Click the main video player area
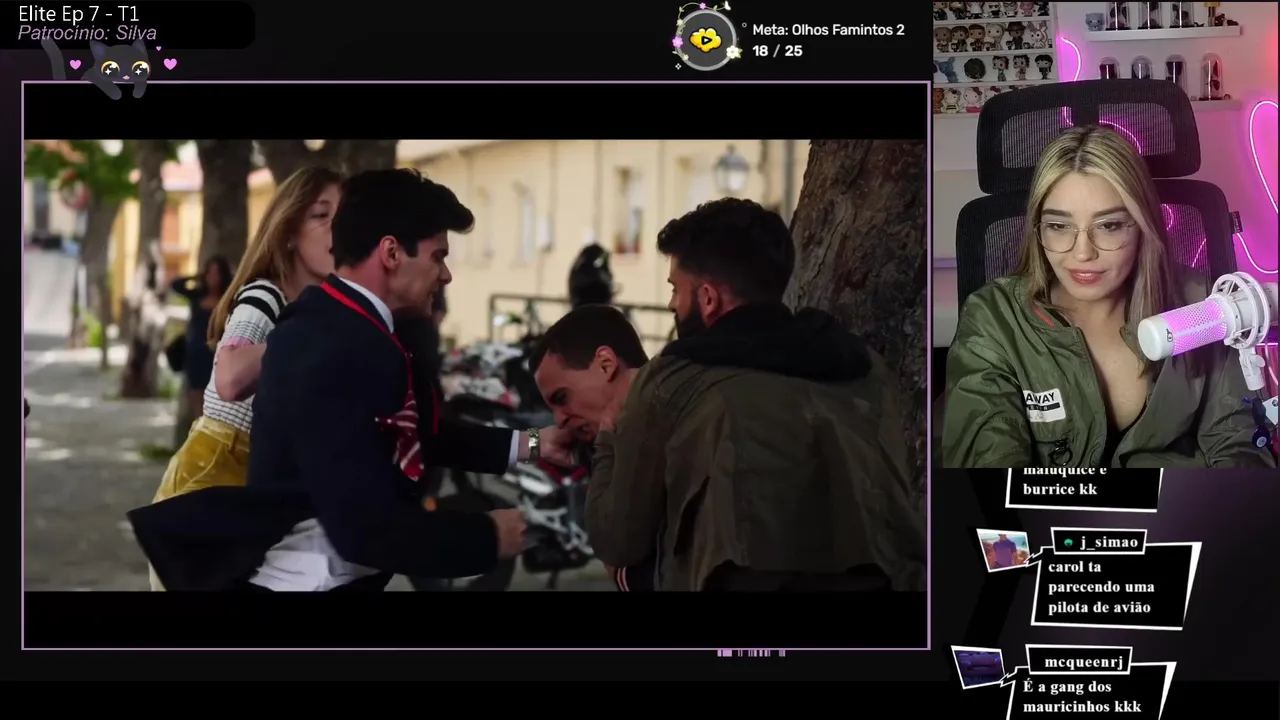 pos(476,365)
